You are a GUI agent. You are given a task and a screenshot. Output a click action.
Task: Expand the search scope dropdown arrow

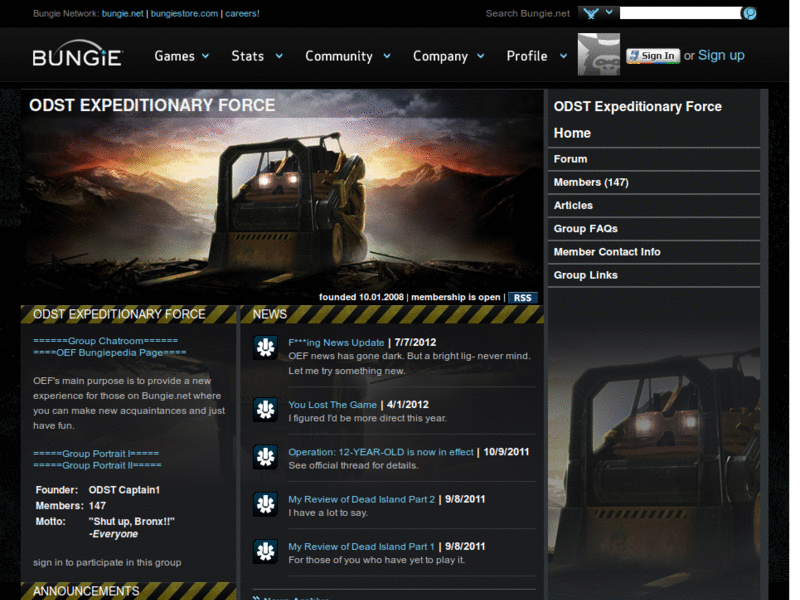pos(609,12)
